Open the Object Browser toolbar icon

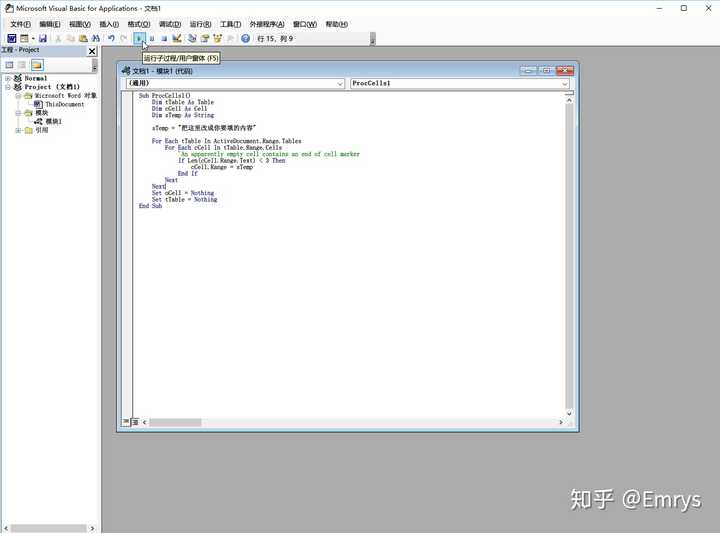click(217, 39)
